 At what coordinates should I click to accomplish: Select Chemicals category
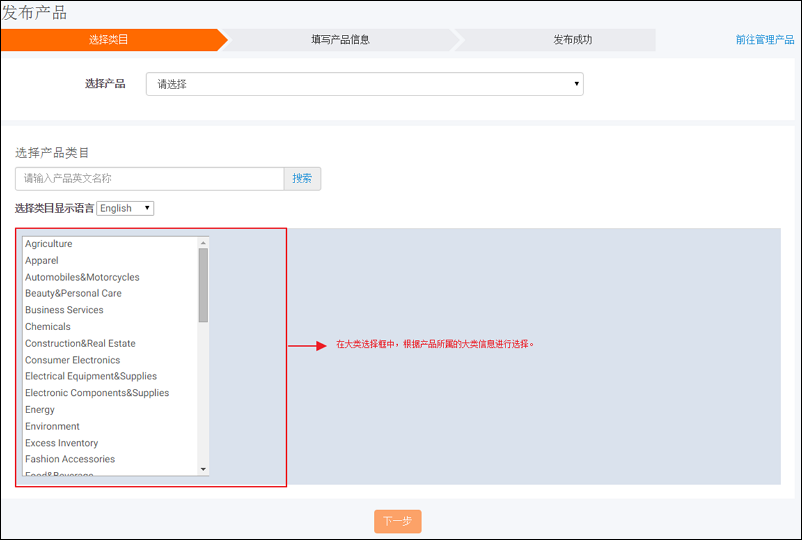pyautogui.click(x=48, y=327)
